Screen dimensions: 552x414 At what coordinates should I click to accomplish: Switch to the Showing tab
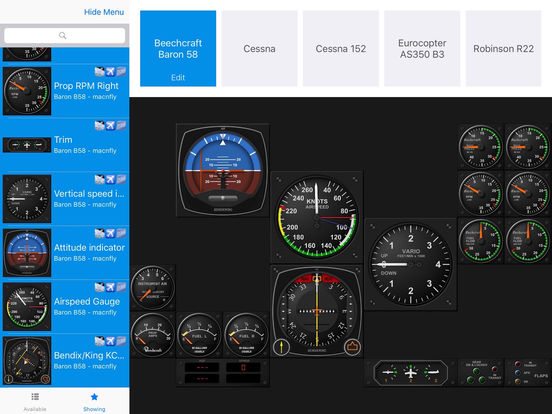94,401
